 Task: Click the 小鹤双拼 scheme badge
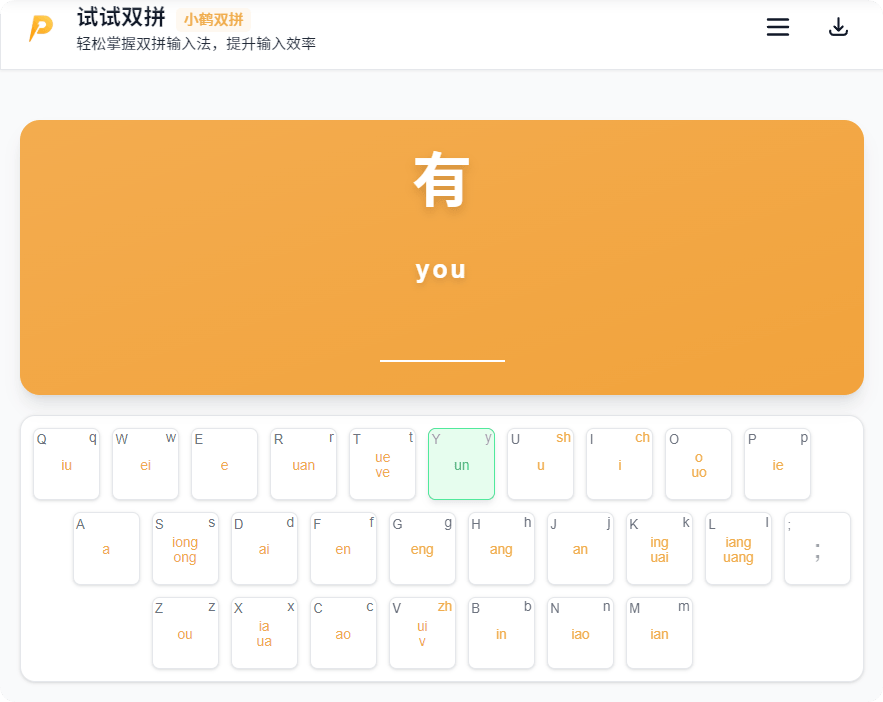tap(213, 19)
